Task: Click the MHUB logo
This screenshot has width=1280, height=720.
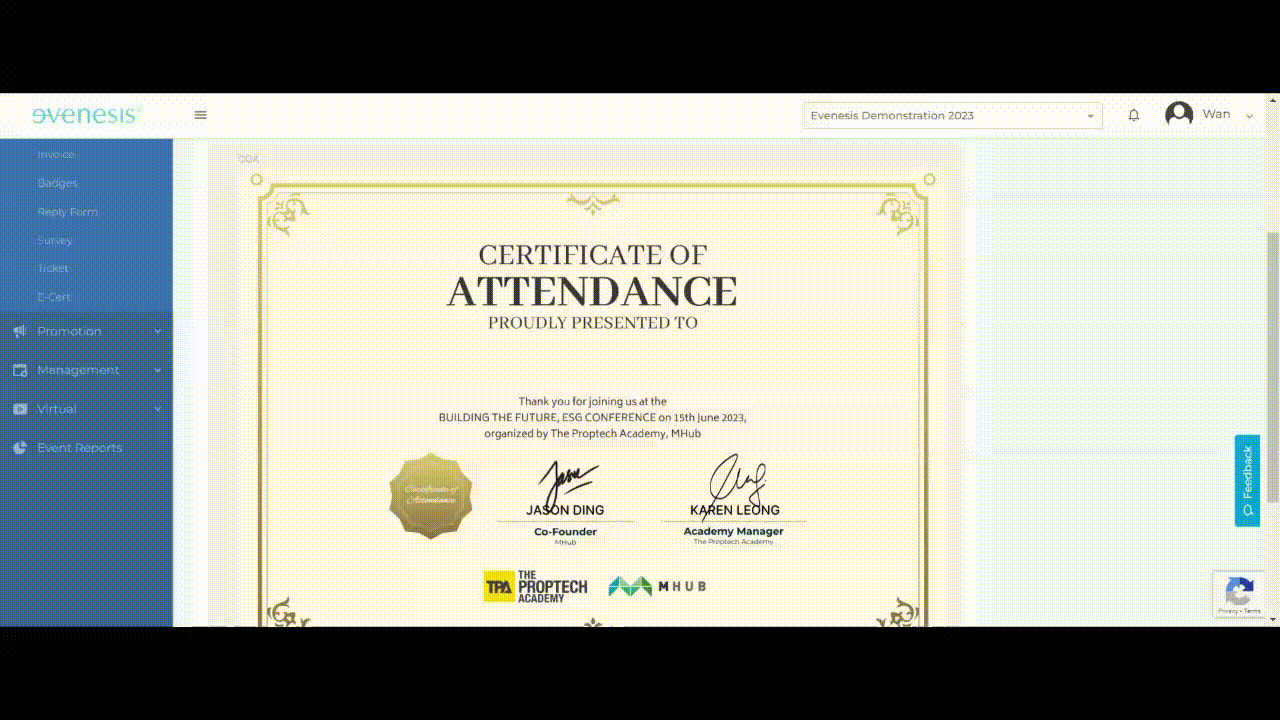Action: tap(657, 586)
